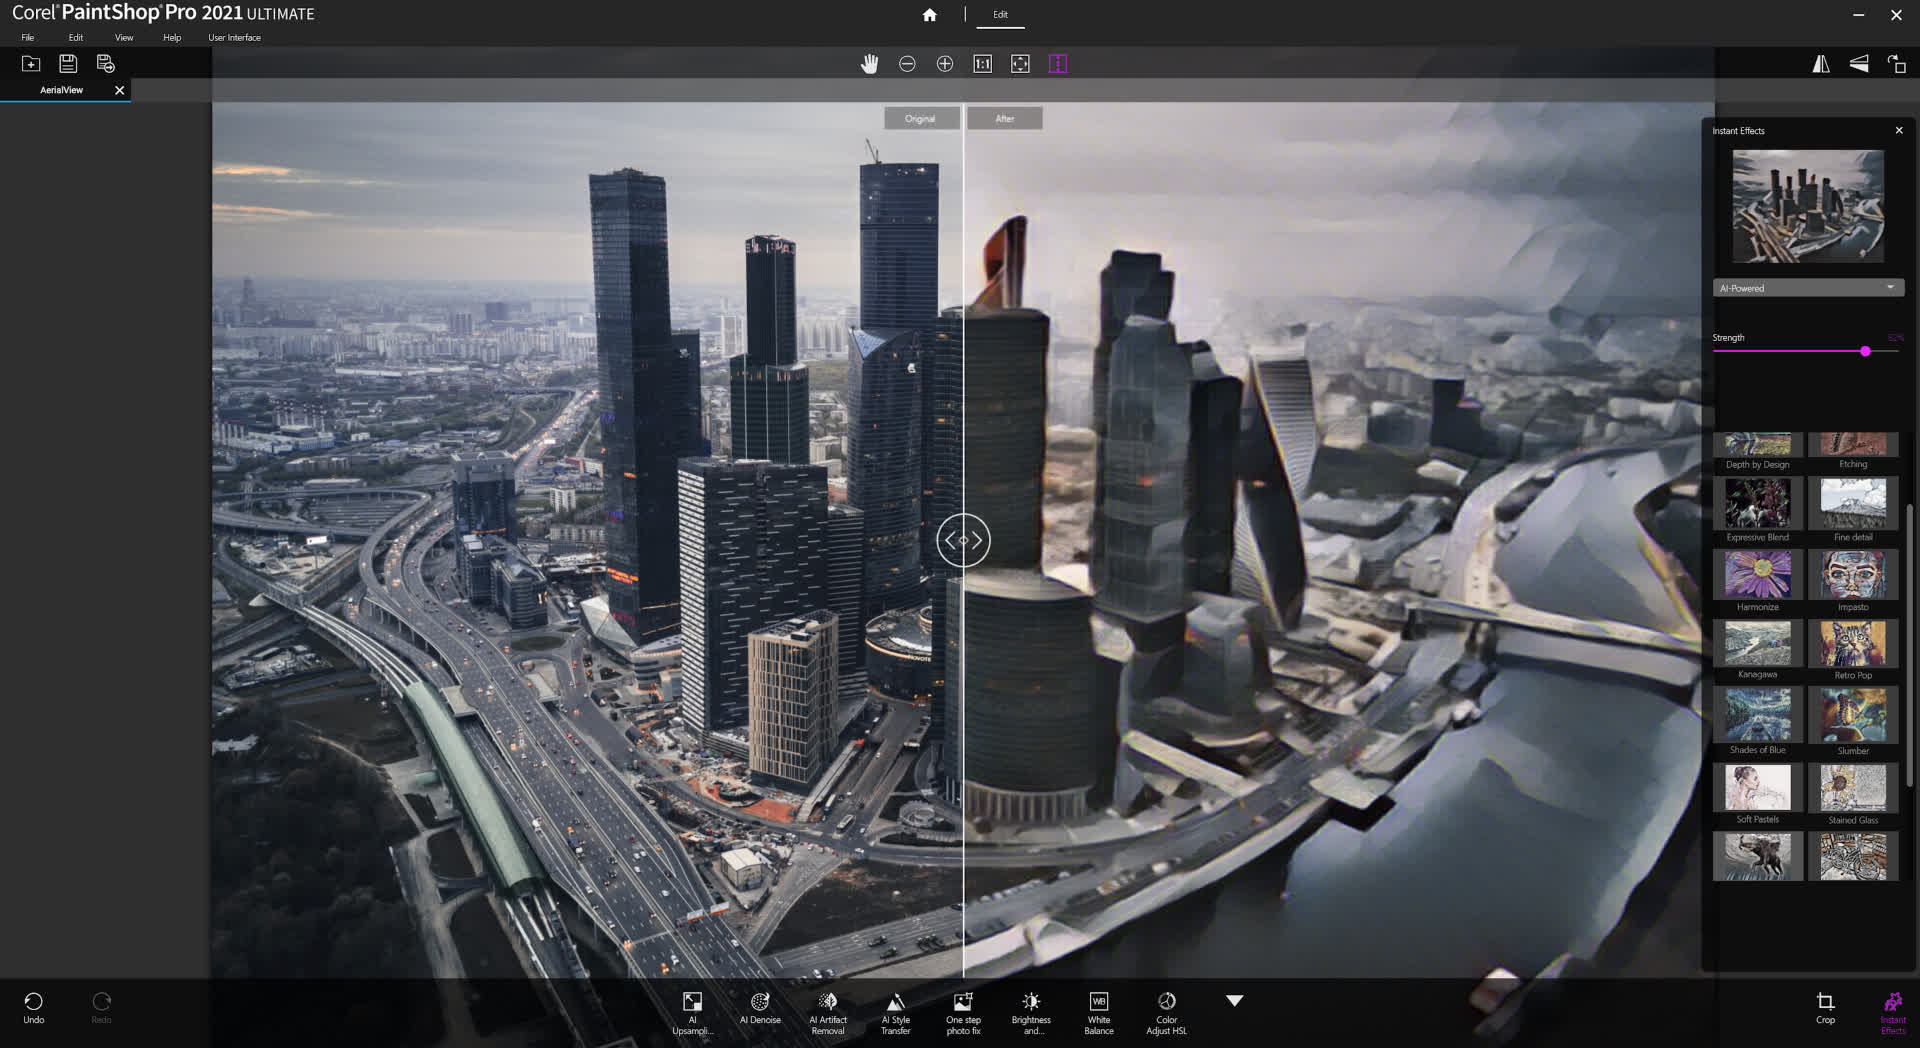Click the Undo button

(x=34, y=1007)
